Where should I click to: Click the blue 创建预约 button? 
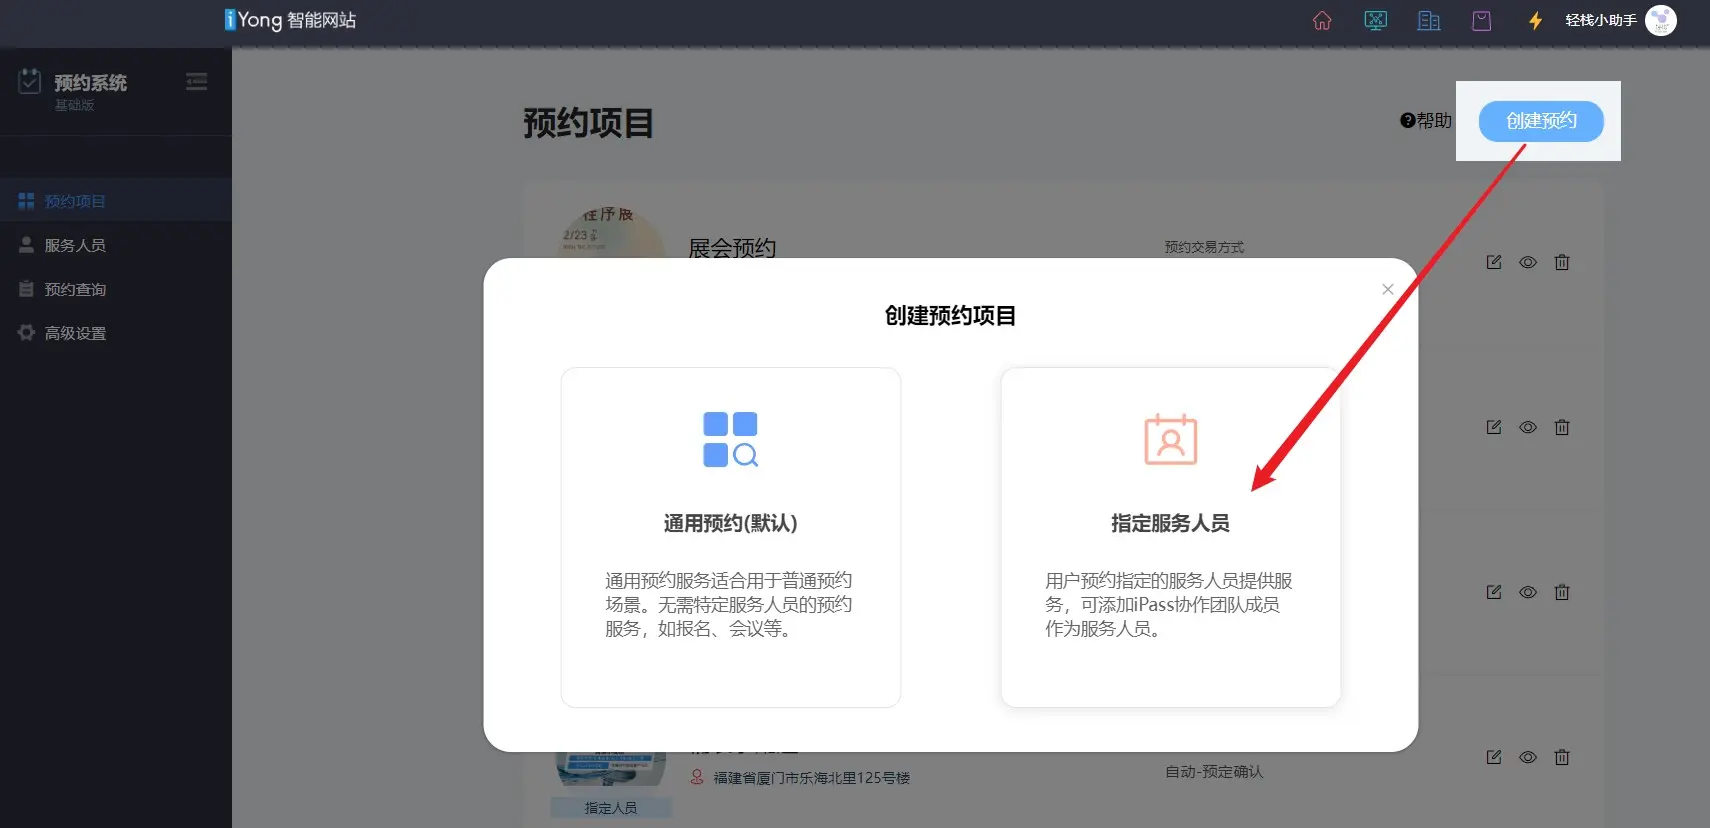tap(1541, 121)
